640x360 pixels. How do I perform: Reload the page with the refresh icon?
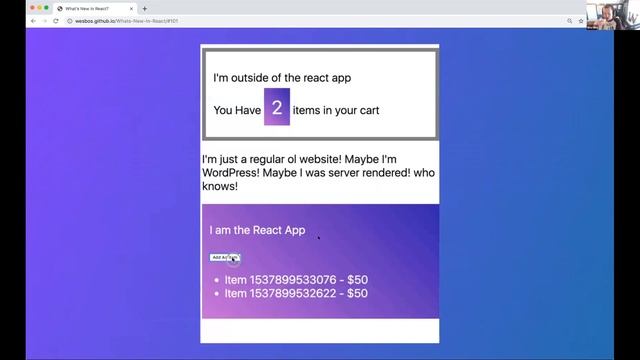point(56,21)
